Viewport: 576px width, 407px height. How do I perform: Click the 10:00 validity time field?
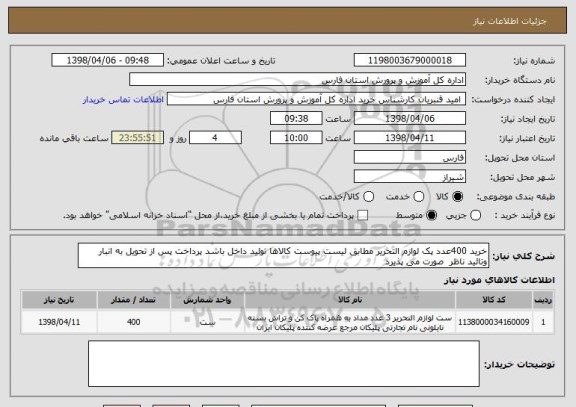point(296,138)
